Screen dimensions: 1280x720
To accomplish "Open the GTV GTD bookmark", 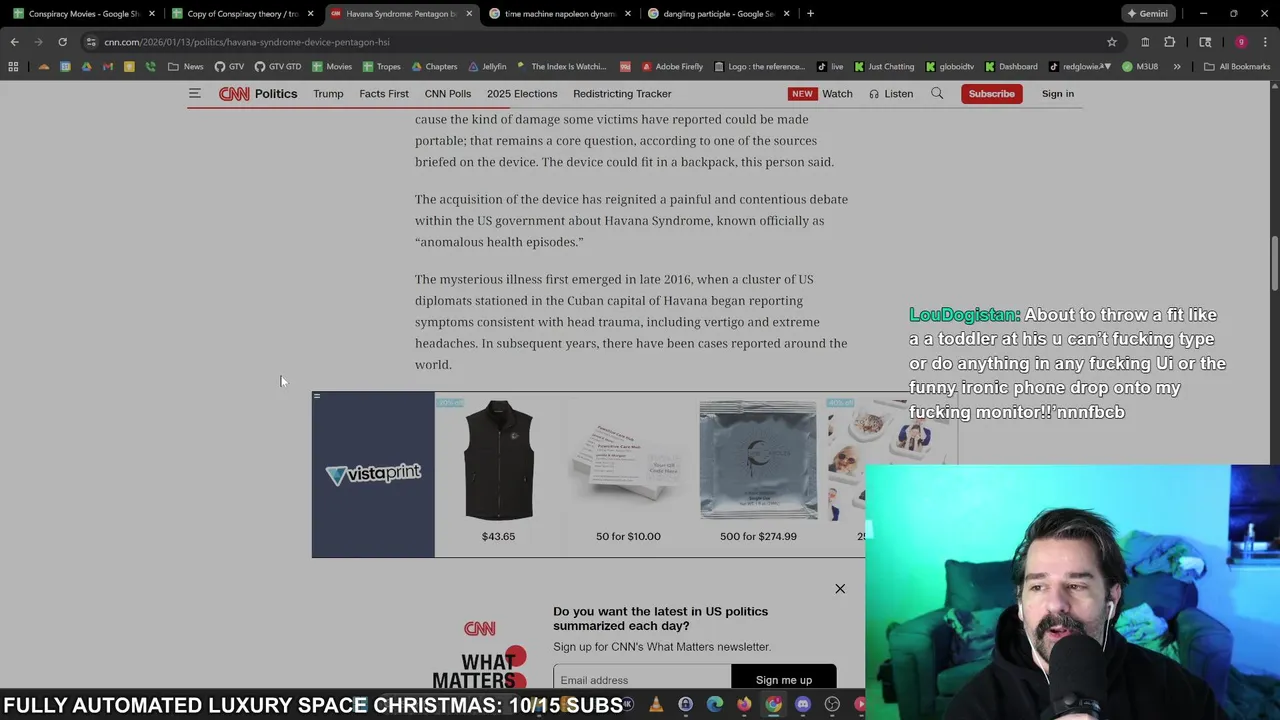I will coord(278,67).
